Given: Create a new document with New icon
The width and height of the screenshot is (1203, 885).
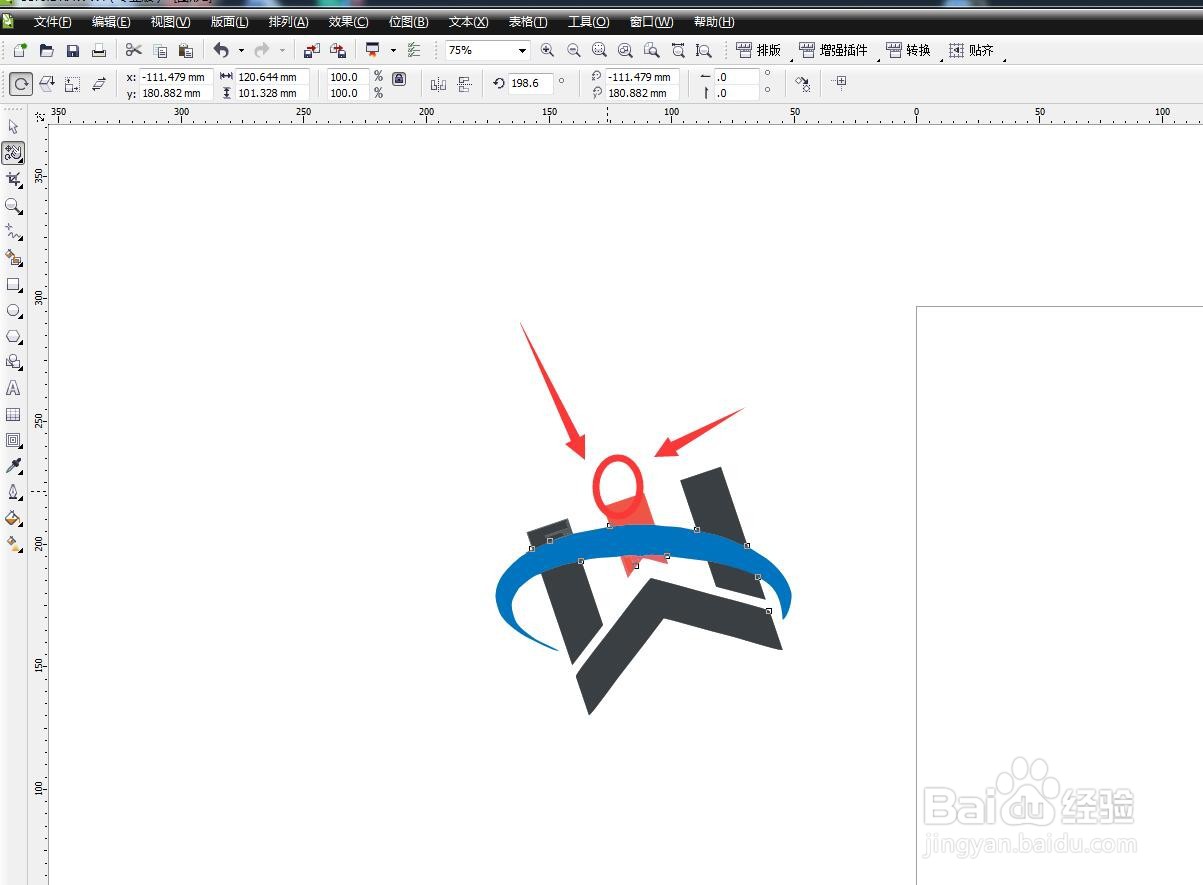Looking at the screenshot, I should click(19, 50).
